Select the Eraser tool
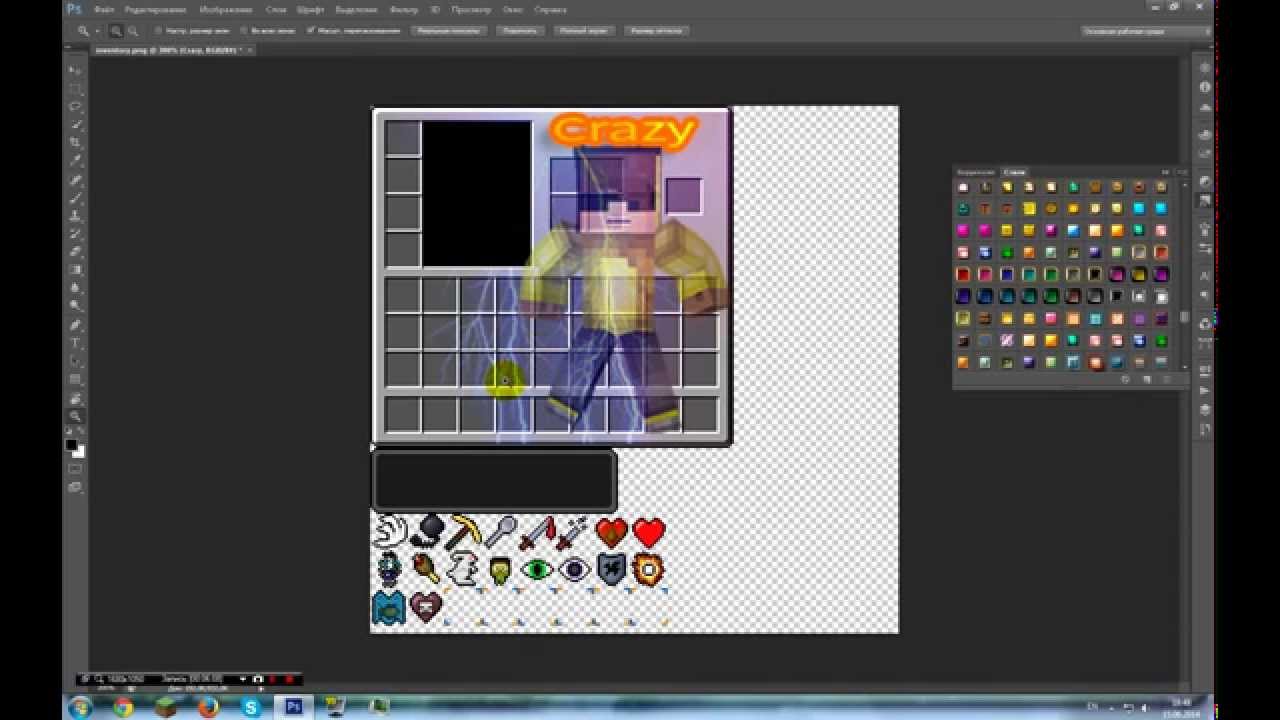This screenshot has width=1280, height=720. tap(75, 252)
